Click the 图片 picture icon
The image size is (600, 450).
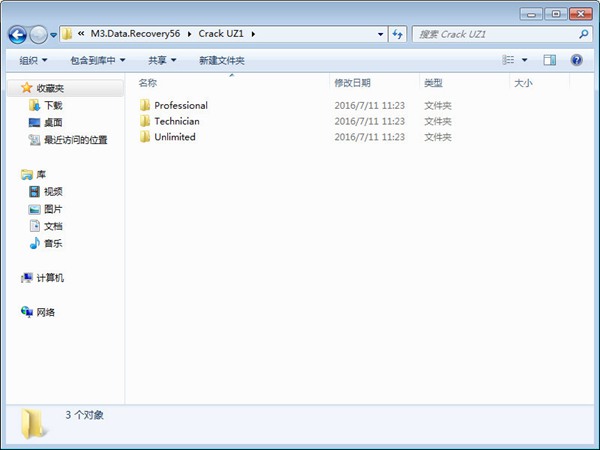[x=34, y=209]
